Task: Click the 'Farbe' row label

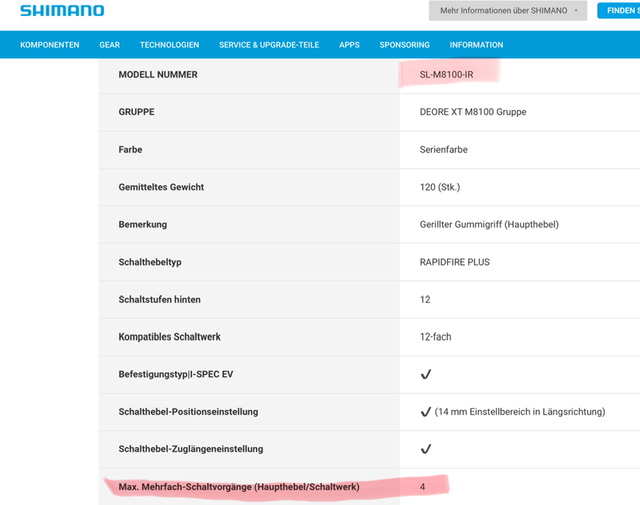Action: [x=130, y=149]
